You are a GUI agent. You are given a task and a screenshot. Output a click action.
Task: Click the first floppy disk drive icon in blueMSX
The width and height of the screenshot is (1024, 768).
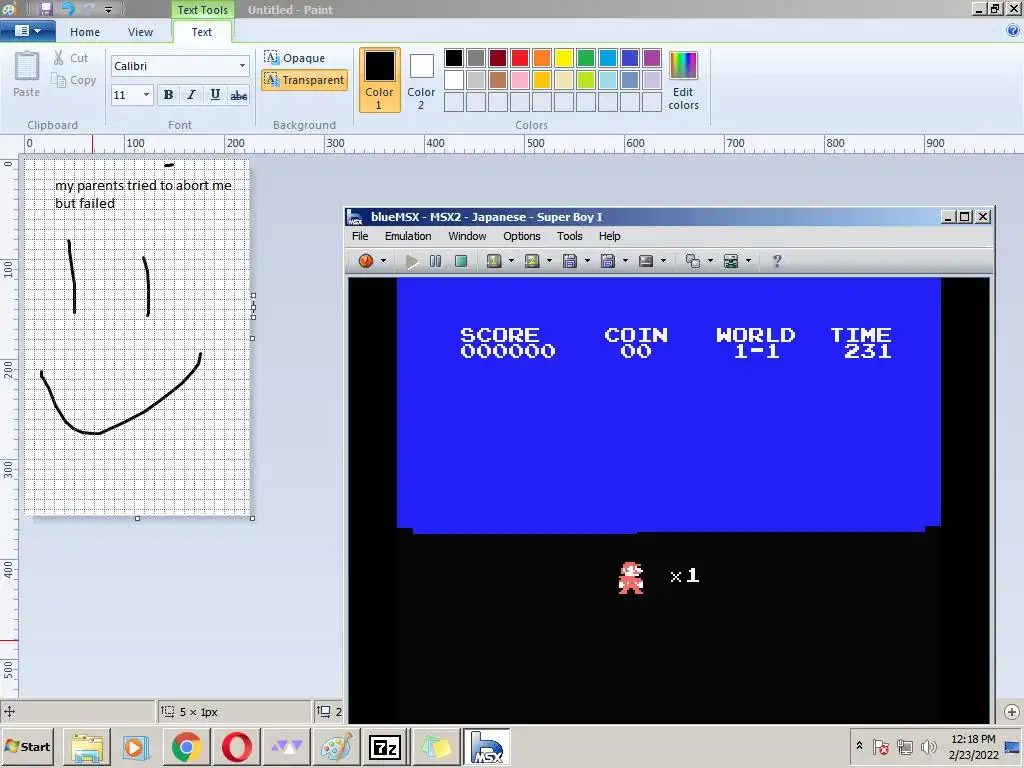569,261
